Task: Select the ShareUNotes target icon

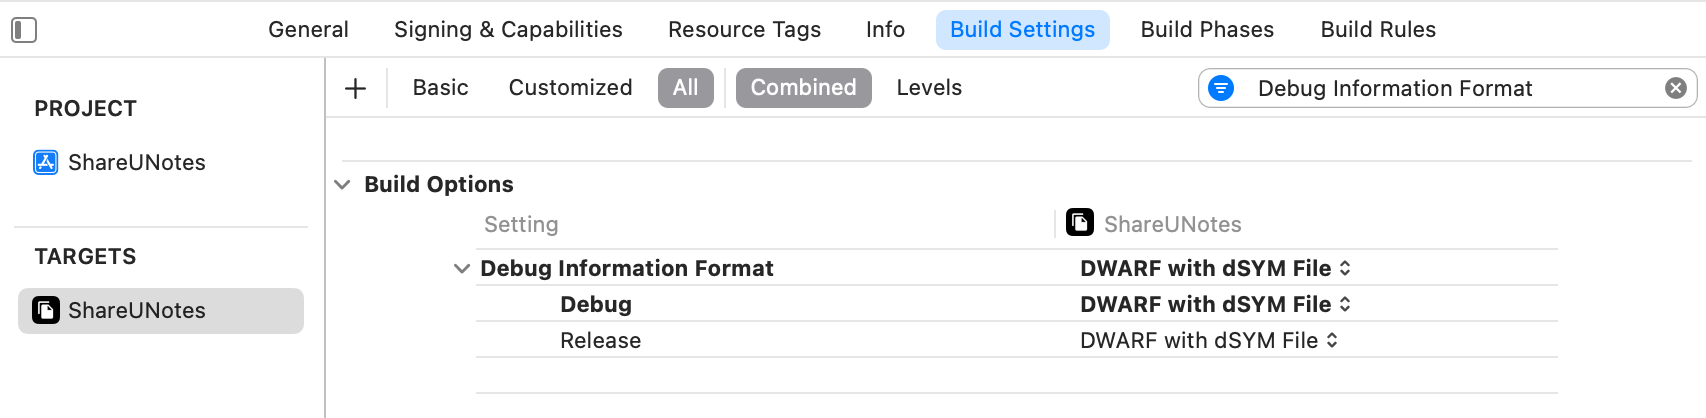Action: [46, 310]
